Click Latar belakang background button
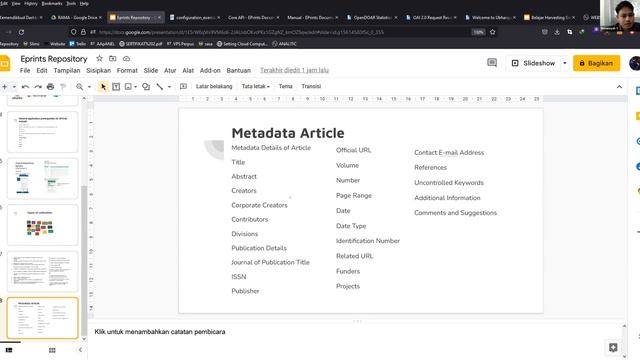This screenshot has width=640, height=360. [x=214, y=87]
